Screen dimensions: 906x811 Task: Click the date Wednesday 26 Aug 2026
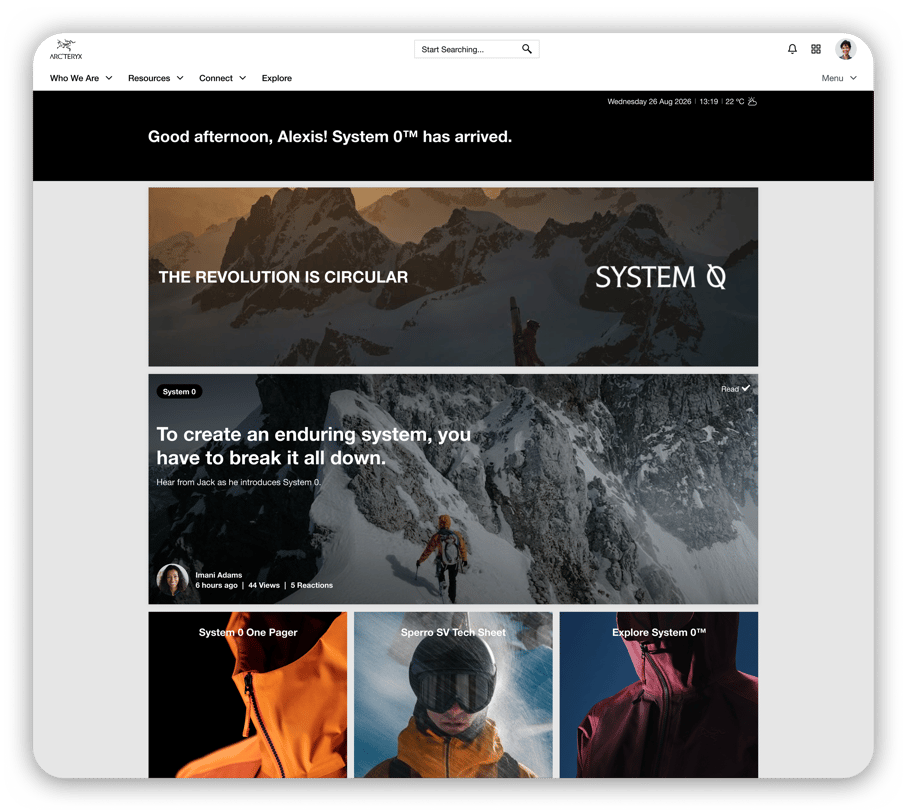pos(649,102)
